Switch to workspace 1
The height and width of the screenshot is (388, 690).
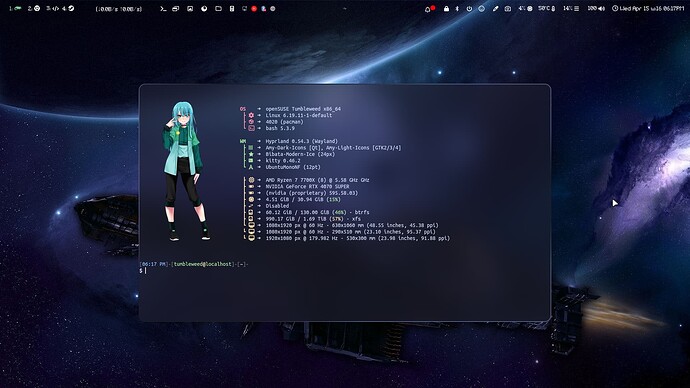(x=15, y=8)
